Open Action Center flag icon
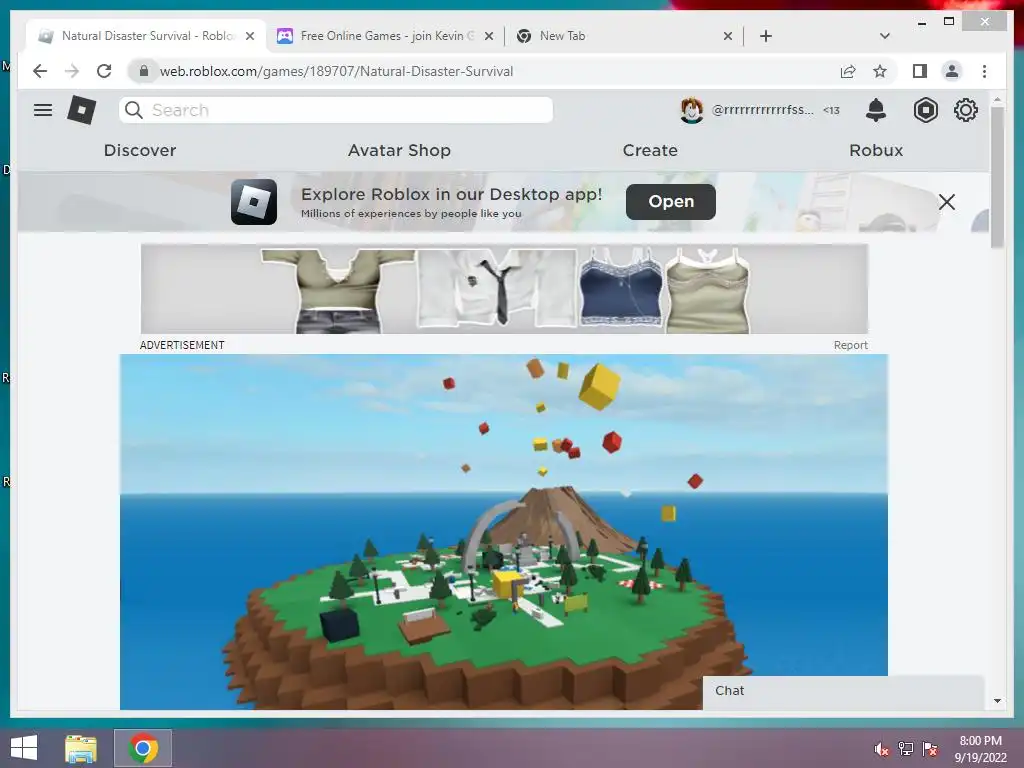The height and width of the screenshot is (768, 1024). 930,749
